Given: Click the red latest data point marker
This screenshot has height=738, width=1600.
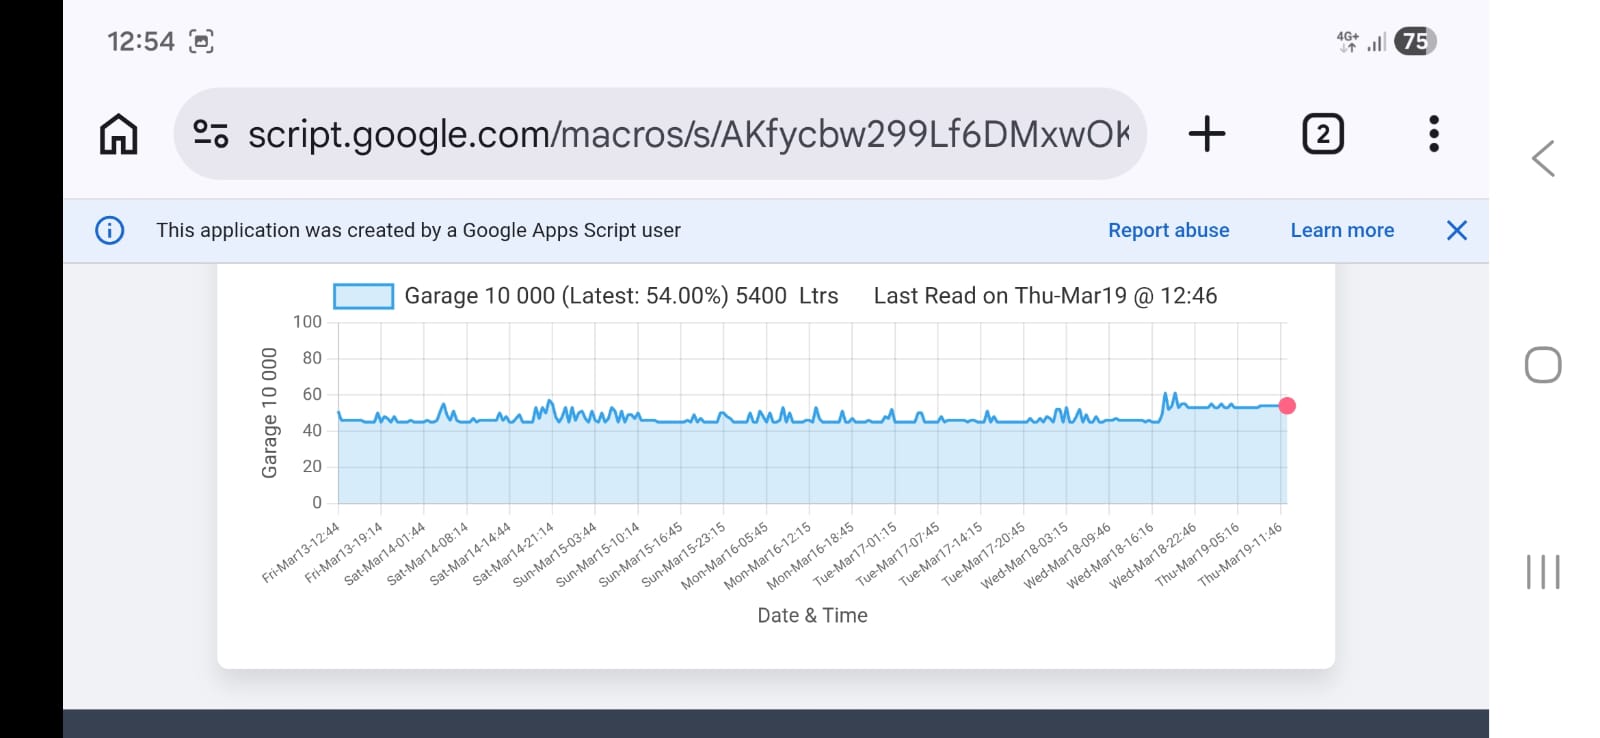Looking at the screenshot, I should 1287,406.
